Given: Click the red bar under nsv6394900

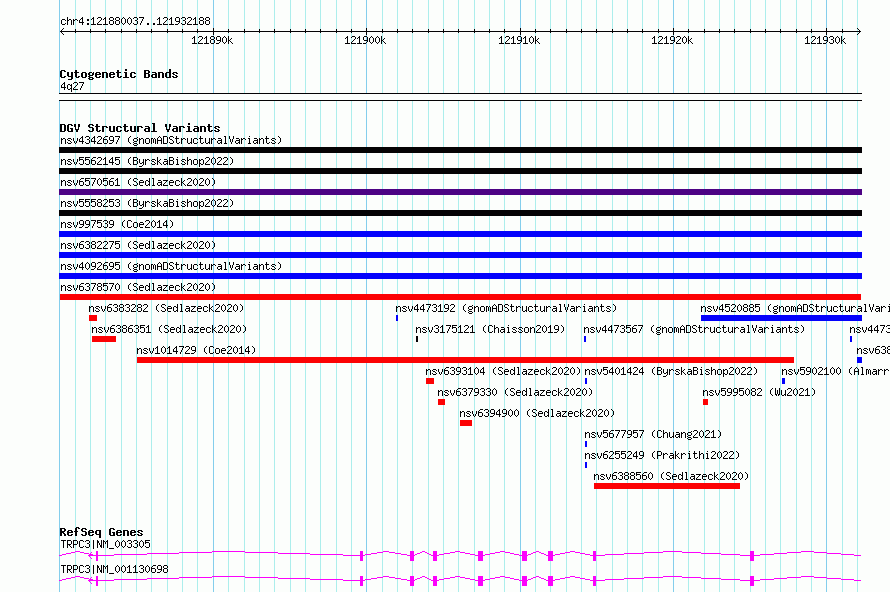Looking at the screenshot, I should 466,423.
